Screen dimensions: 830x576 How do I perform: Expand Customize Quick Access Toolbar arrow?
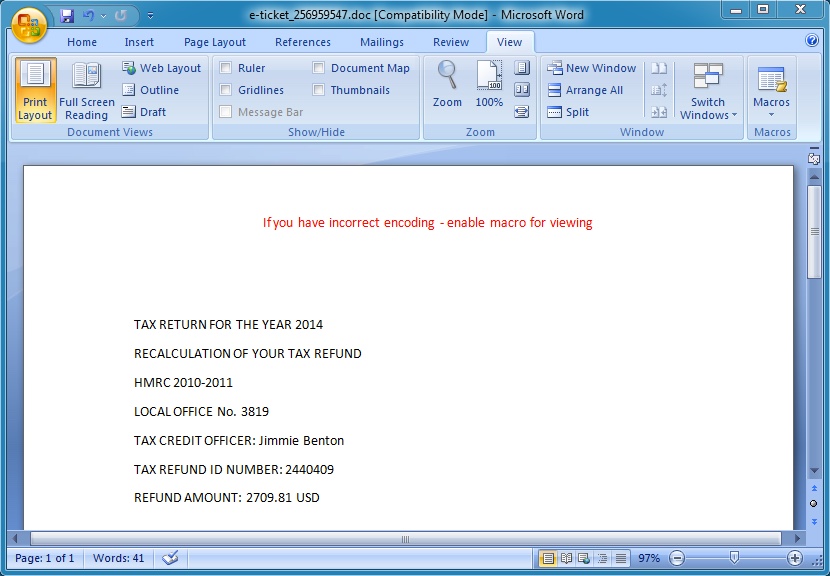(151, 16)
